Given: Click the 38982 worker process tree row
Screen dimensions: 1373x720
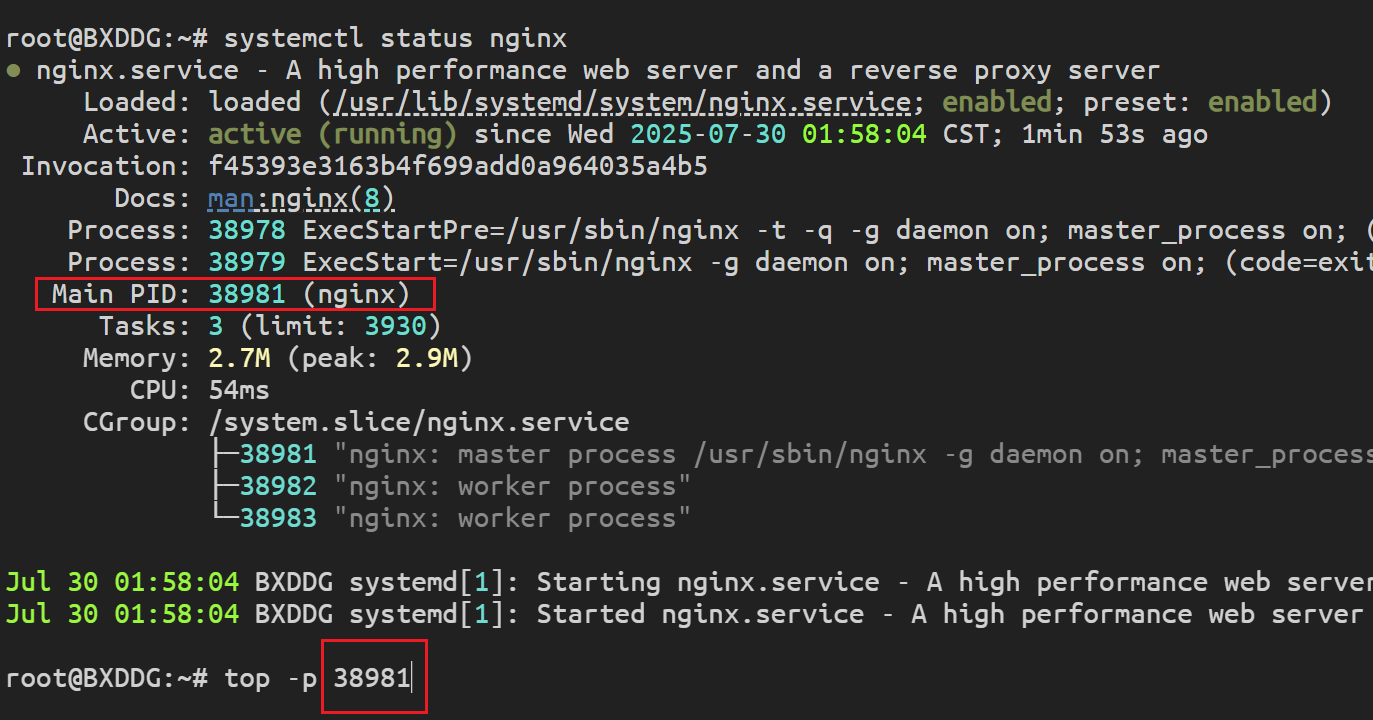Looking at the screenshot, I should point(450,486).
